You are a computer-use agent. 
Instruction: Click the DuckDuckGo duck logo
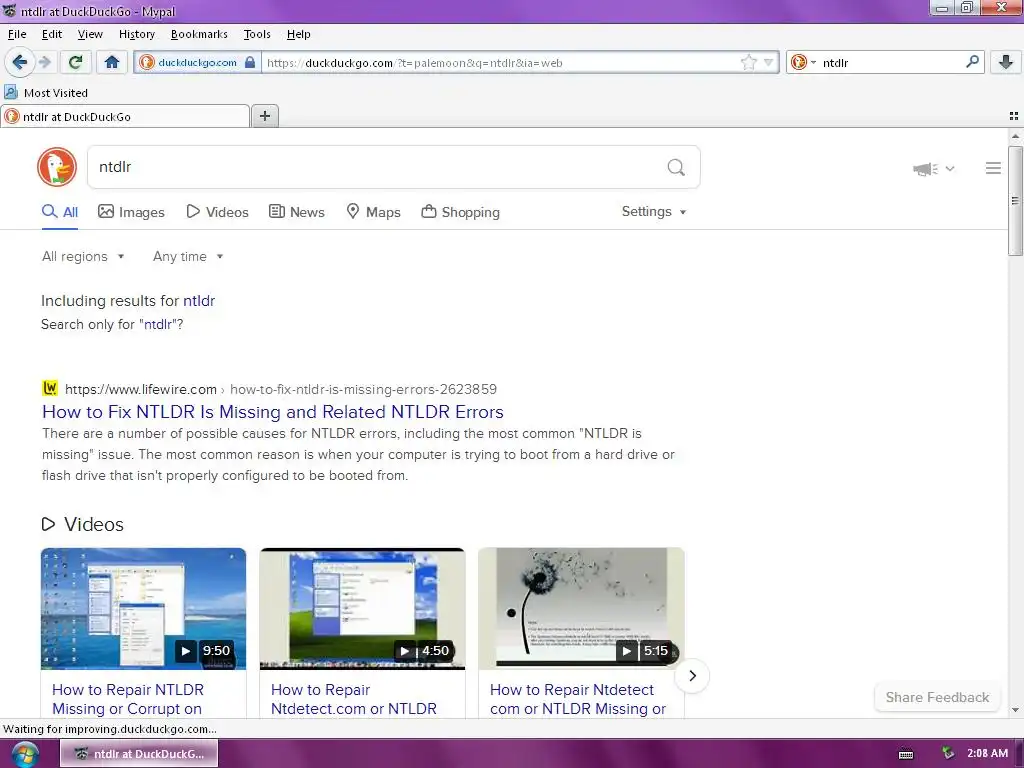[57, 167]
